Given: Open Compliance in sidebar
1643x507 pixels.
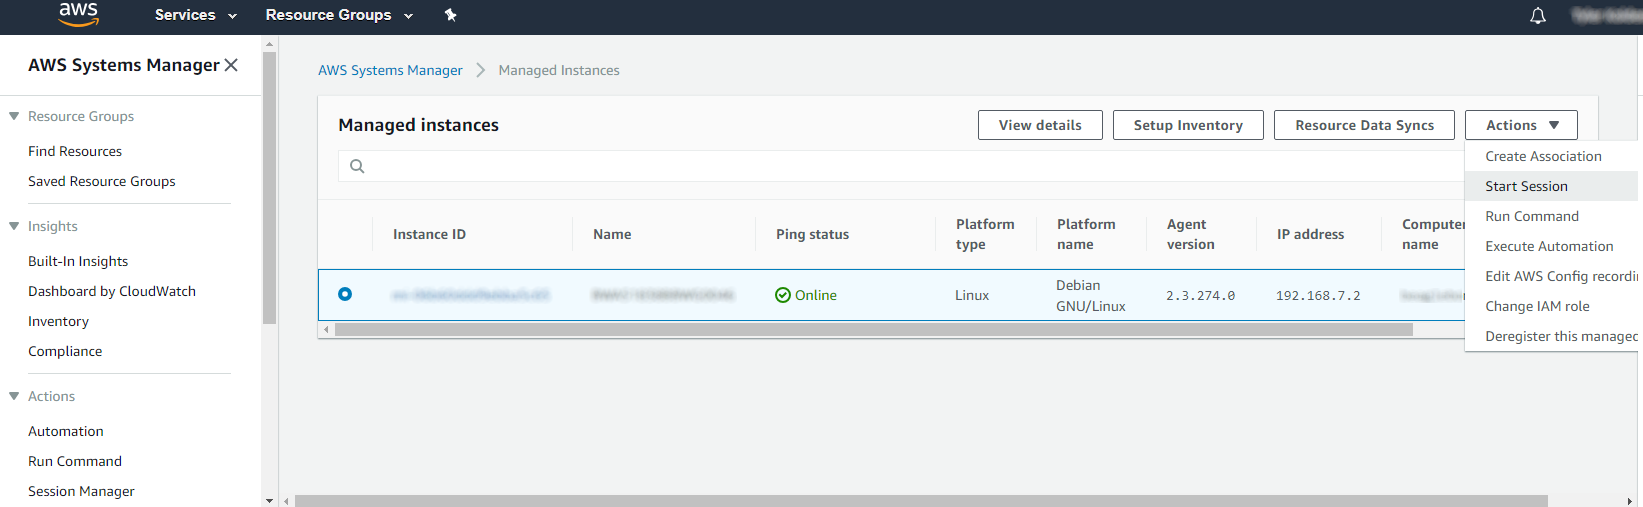Looking at the screenshot, I should point(65,351).
